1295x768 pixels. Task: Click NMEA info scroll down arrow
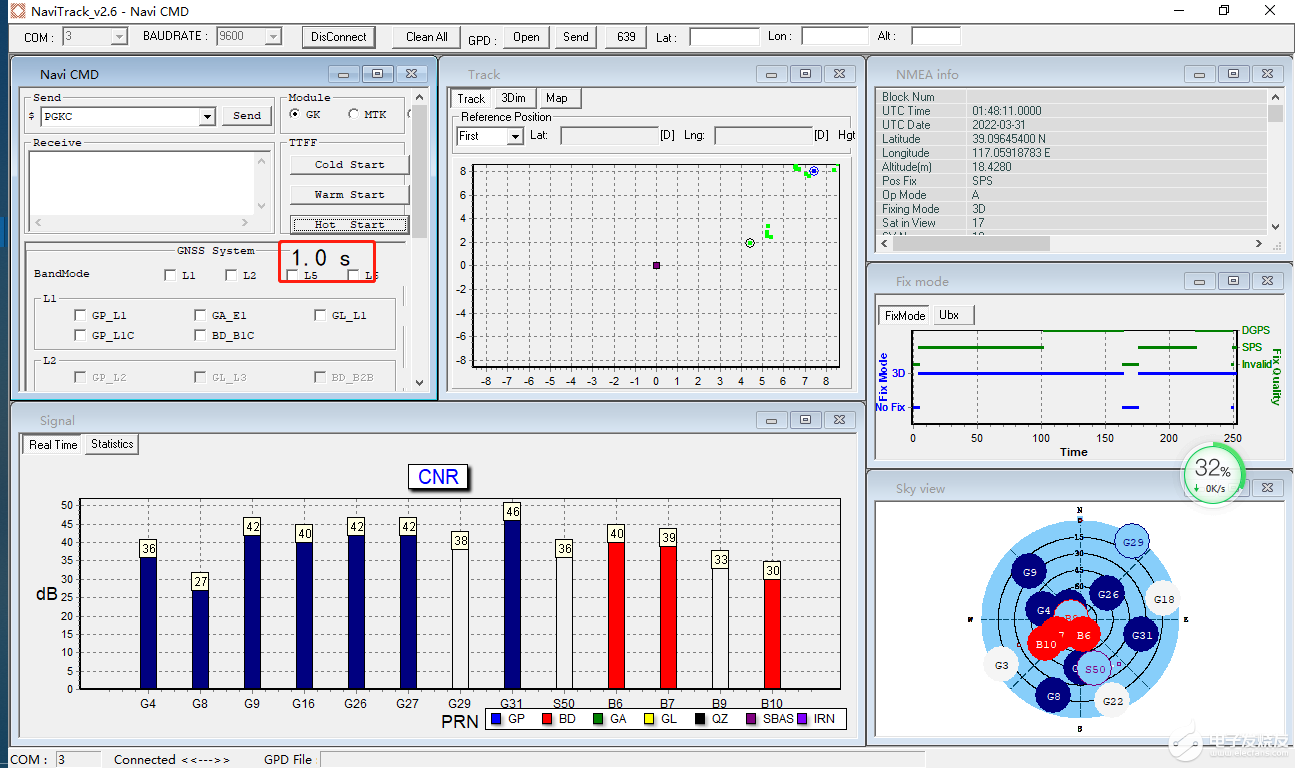(1275, 228)
